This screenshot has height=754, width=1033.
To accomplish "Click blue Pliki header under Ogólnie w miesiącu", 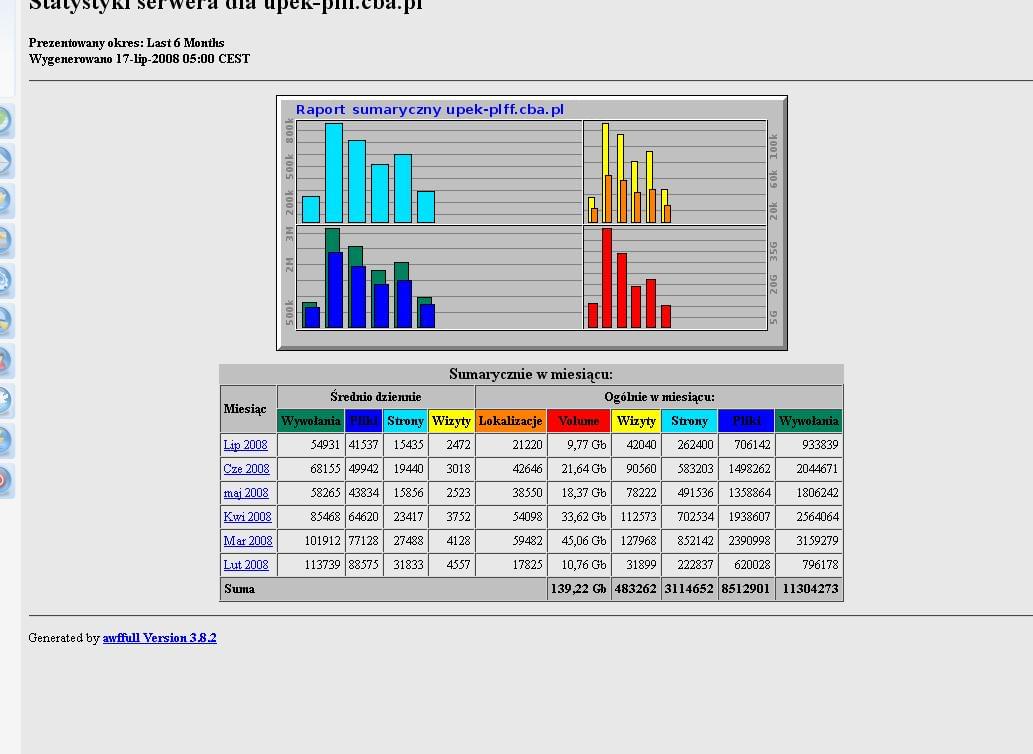I will [746, 421].
